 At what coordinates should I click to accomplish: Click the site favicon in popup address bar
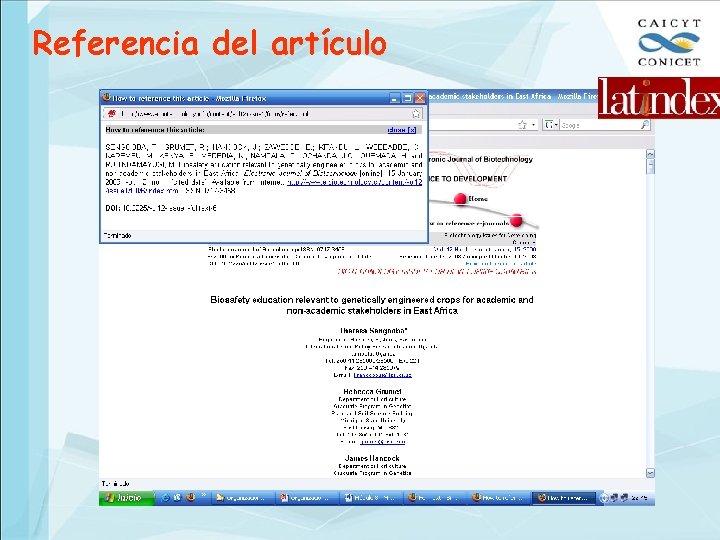111,113
